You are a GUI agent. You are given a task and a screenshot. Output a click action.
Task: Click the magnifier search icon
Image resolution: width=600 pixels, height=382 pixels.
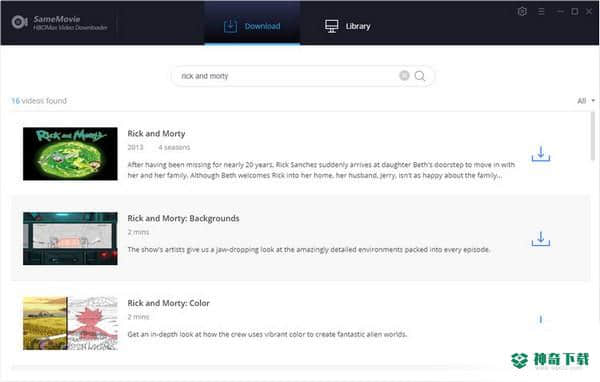tap(420, 76)
